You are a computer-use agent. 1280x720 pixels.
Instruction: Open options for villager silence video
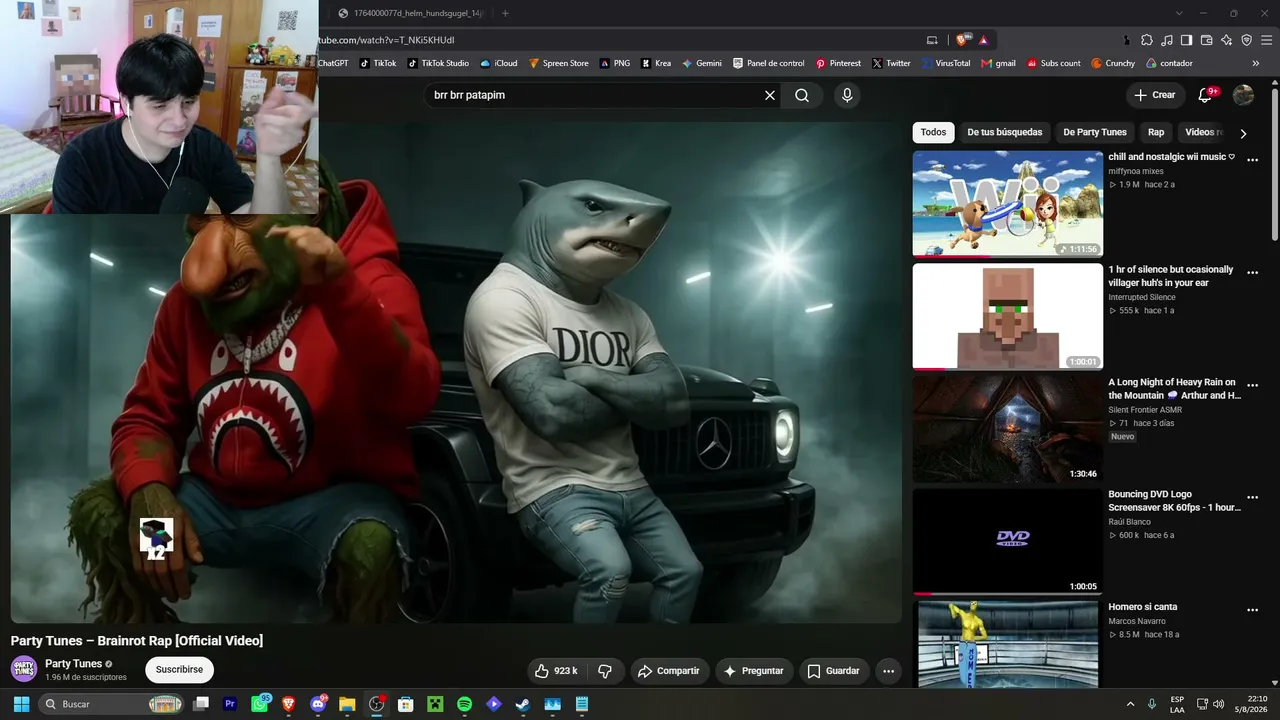click(1252, 272)
